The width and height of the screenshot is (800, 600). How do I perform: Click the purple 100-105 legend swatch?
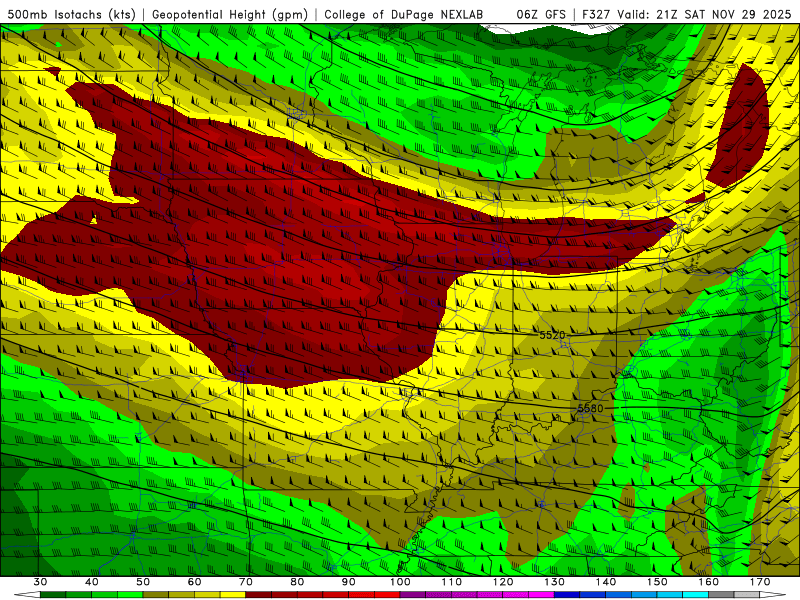point(413,595)
